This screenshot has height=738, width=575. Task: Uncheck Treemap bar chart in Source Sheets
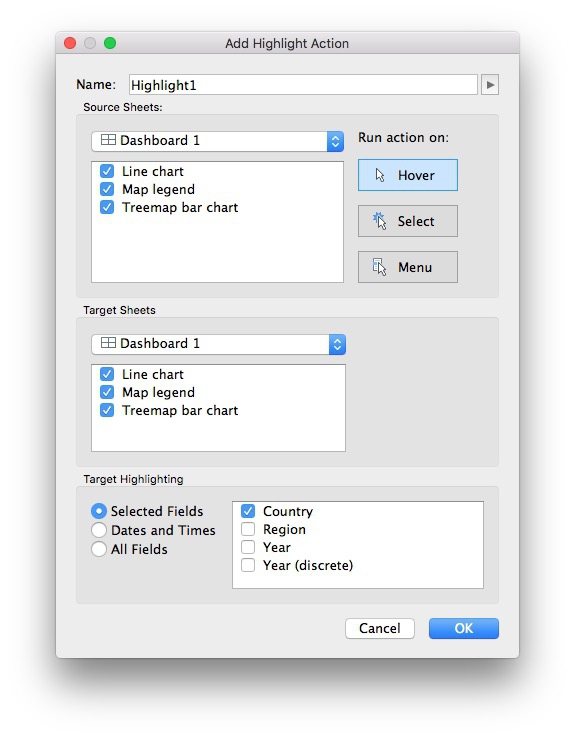pos(107,207)
